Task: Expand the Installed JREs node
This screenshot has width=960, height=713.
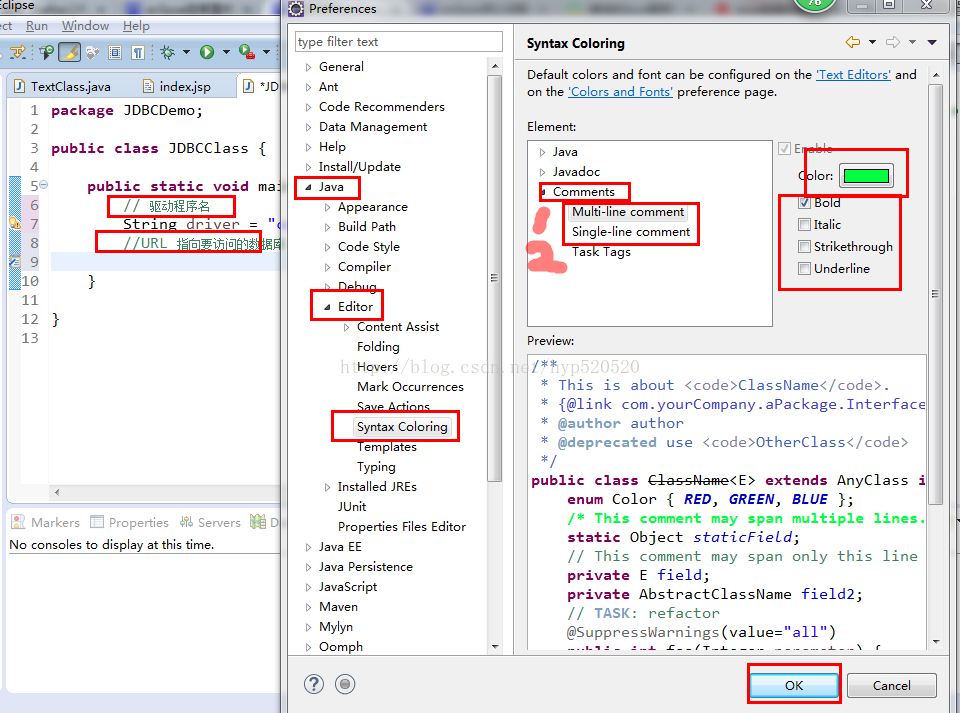Action: [327, 487]
